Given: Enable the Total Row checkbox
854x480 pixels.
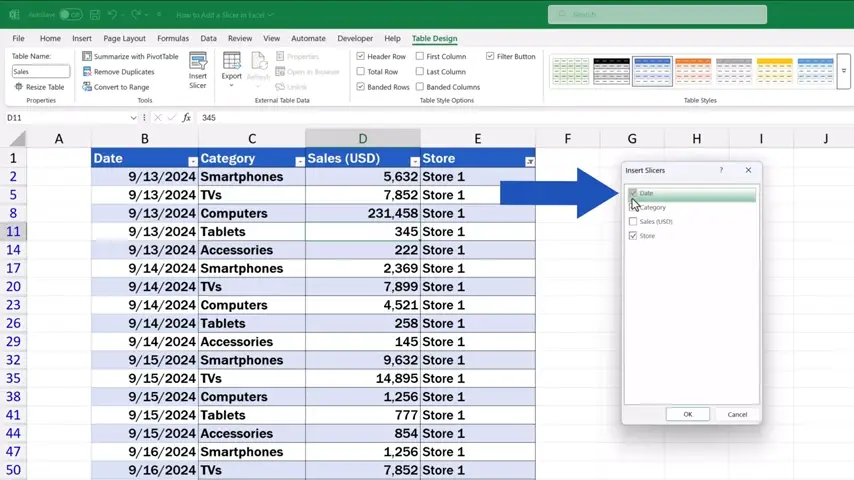Looking at the screenshot, I should (x=361, y=72).
